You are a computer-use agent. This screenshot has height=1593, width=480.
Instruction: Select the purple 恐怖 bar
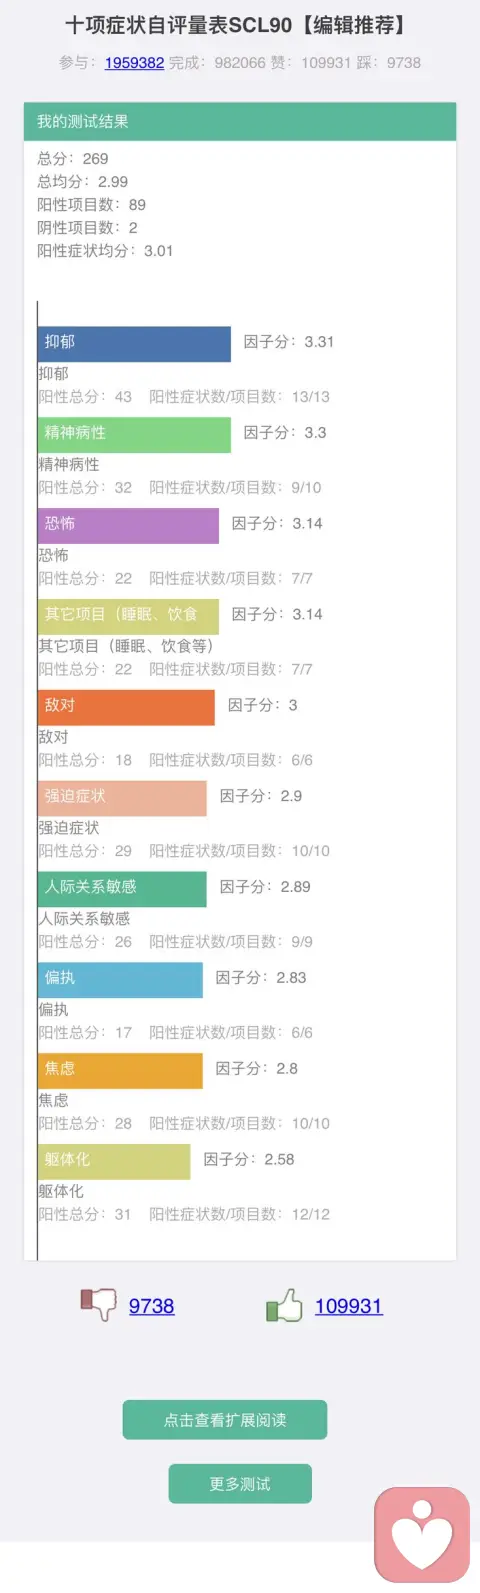128,525
